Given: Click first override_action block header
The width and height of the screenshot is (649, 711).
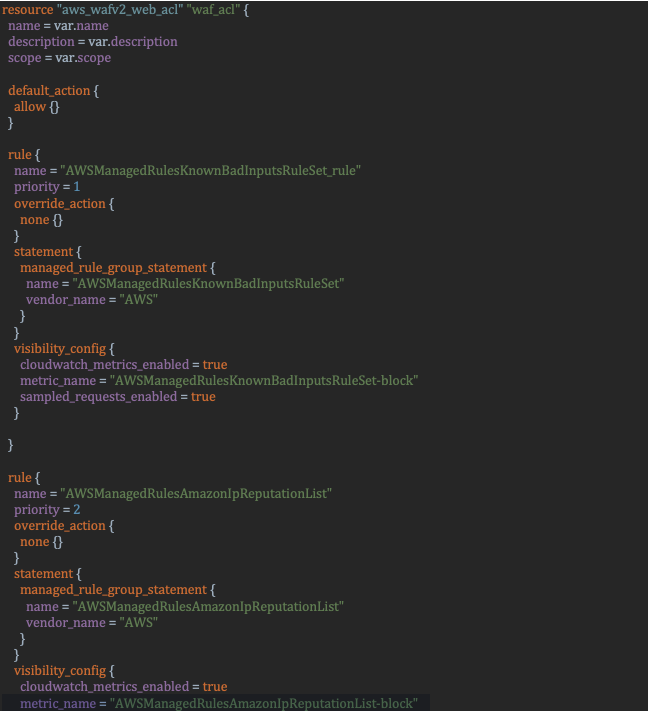Looking at the screenshot, I should tap(64, 204).
